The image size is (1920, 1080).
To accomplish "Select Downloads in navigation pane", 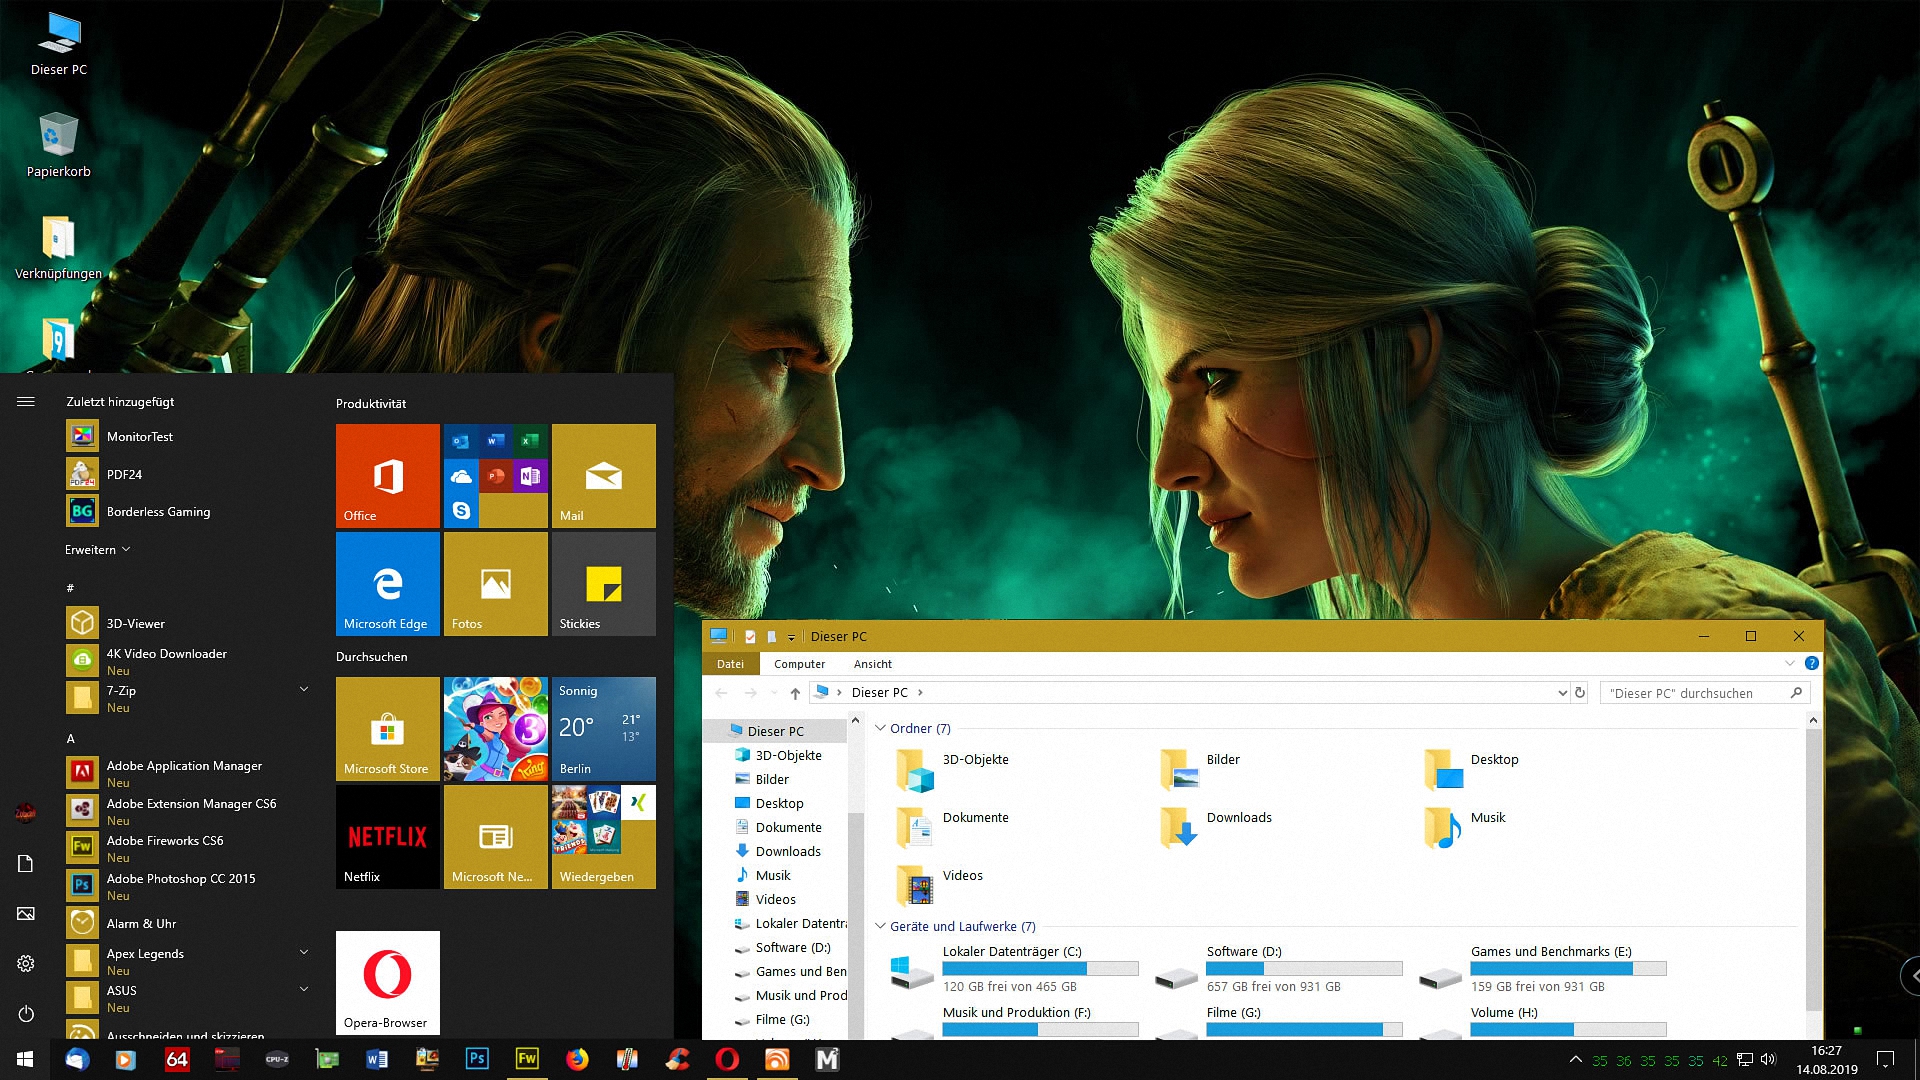I will click(788, 851).
